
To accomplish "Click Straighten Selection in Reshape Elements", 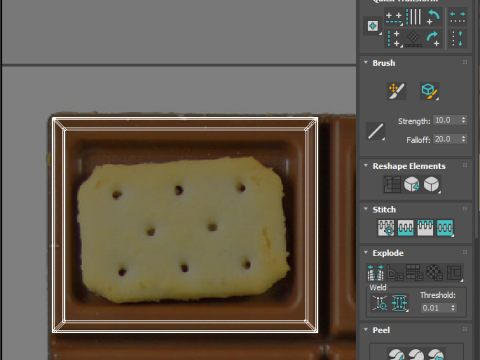I will 392,184.
